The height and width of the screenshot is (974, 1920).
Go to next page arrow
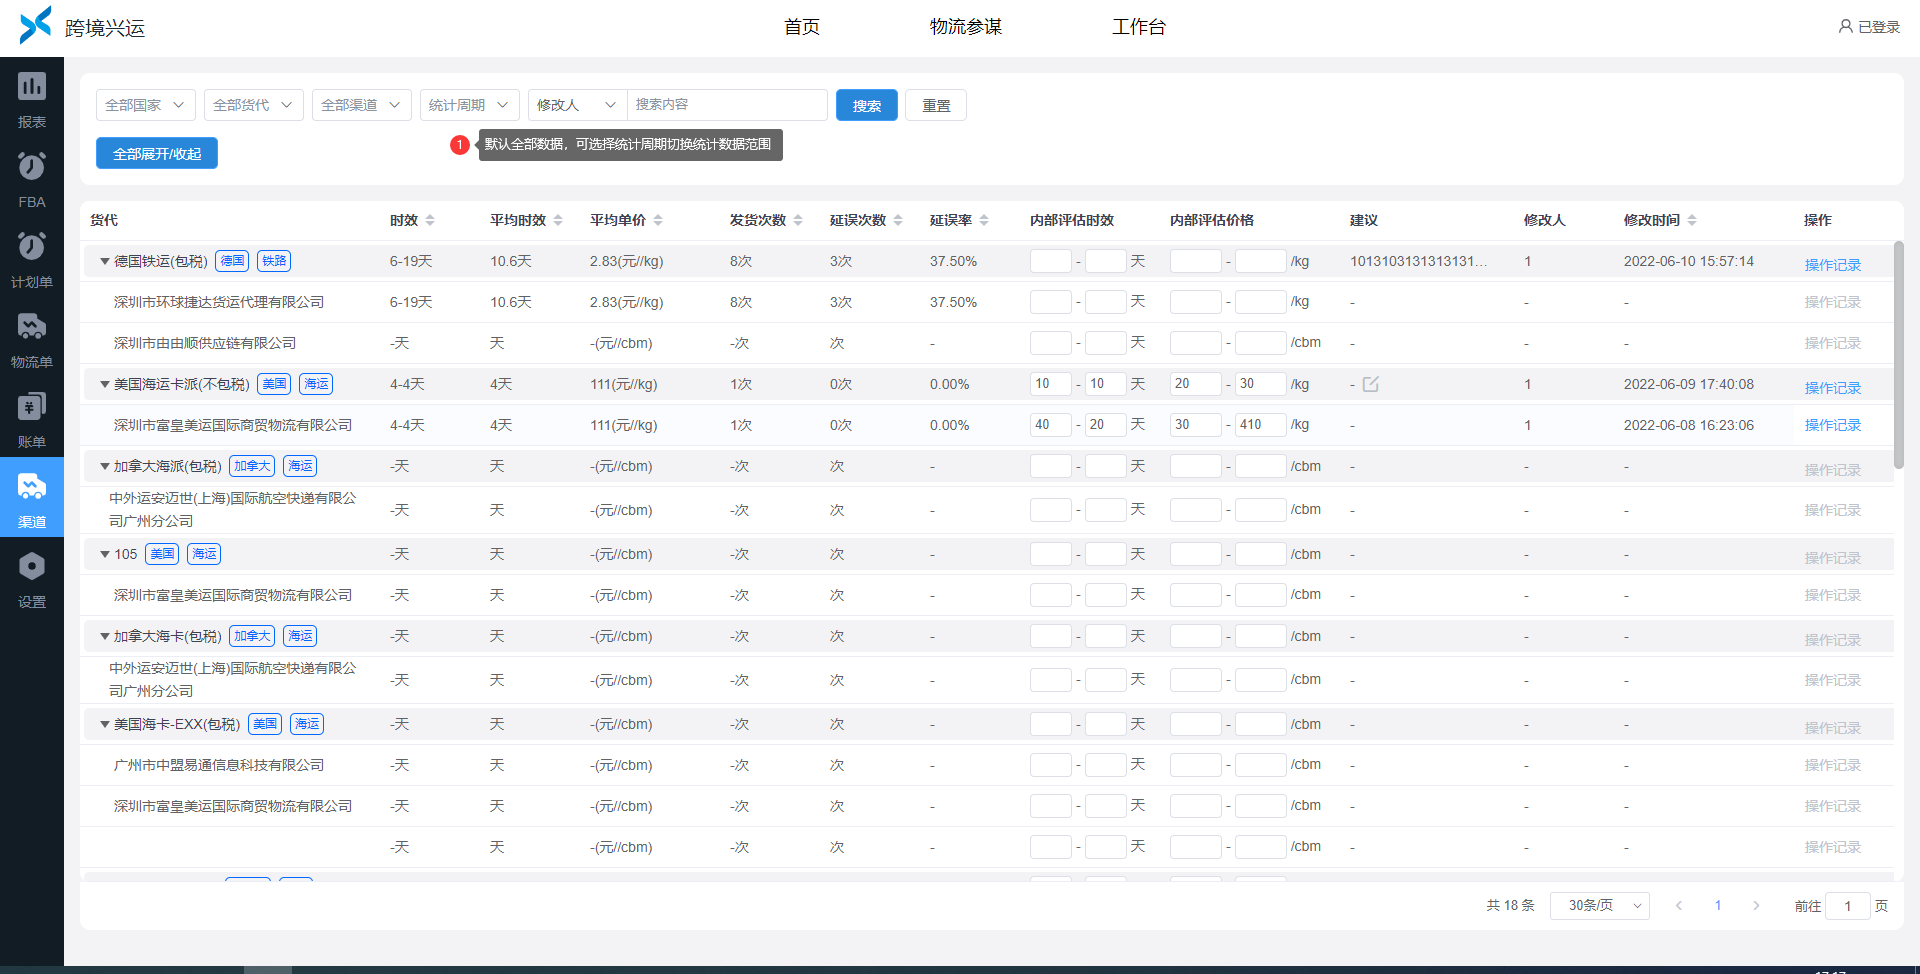point(1756,905)
